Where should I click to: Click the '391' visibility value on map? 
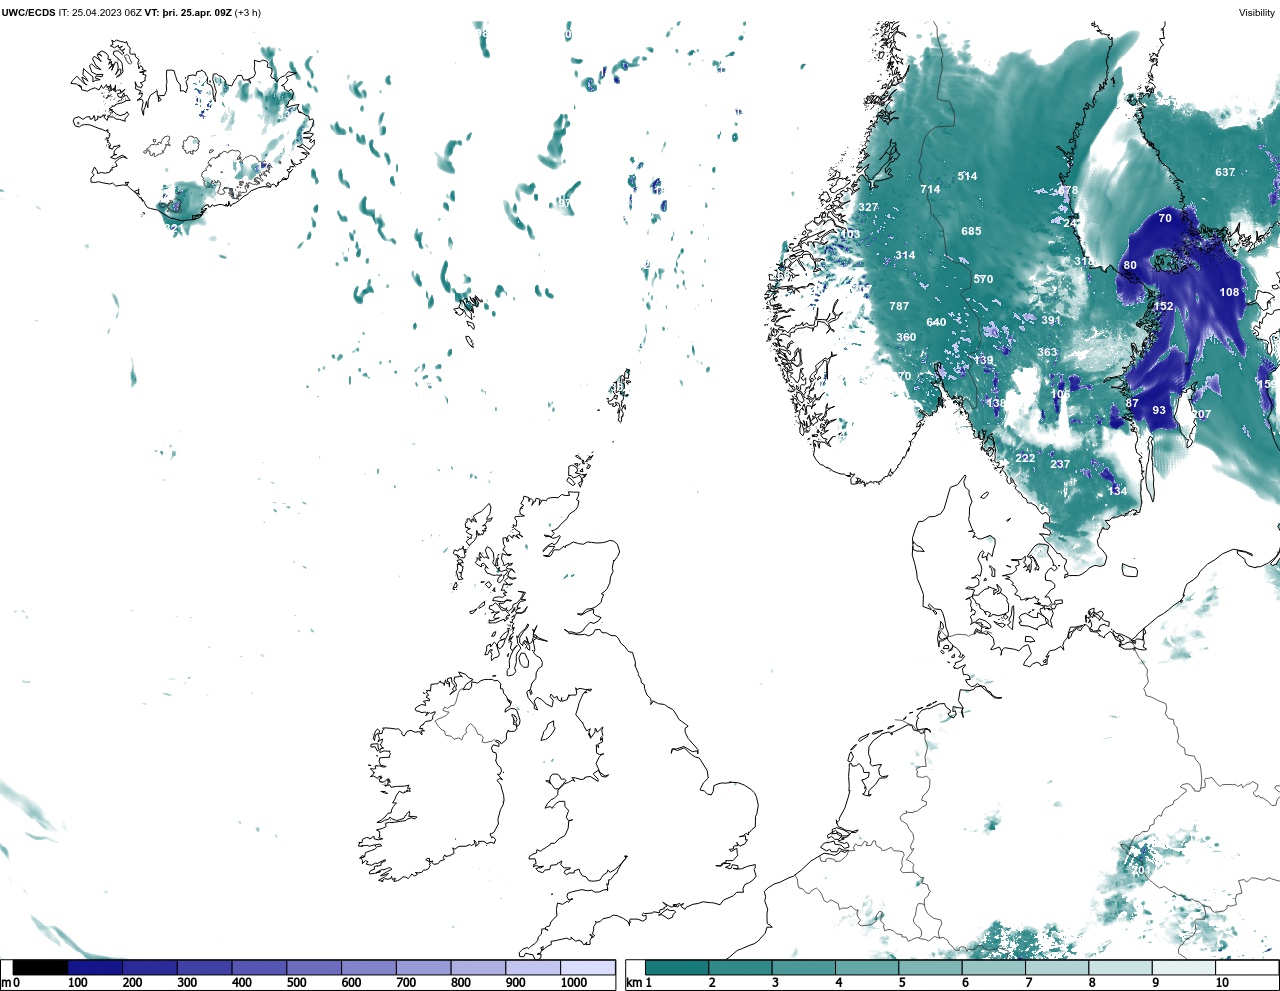click(1051, 320)
